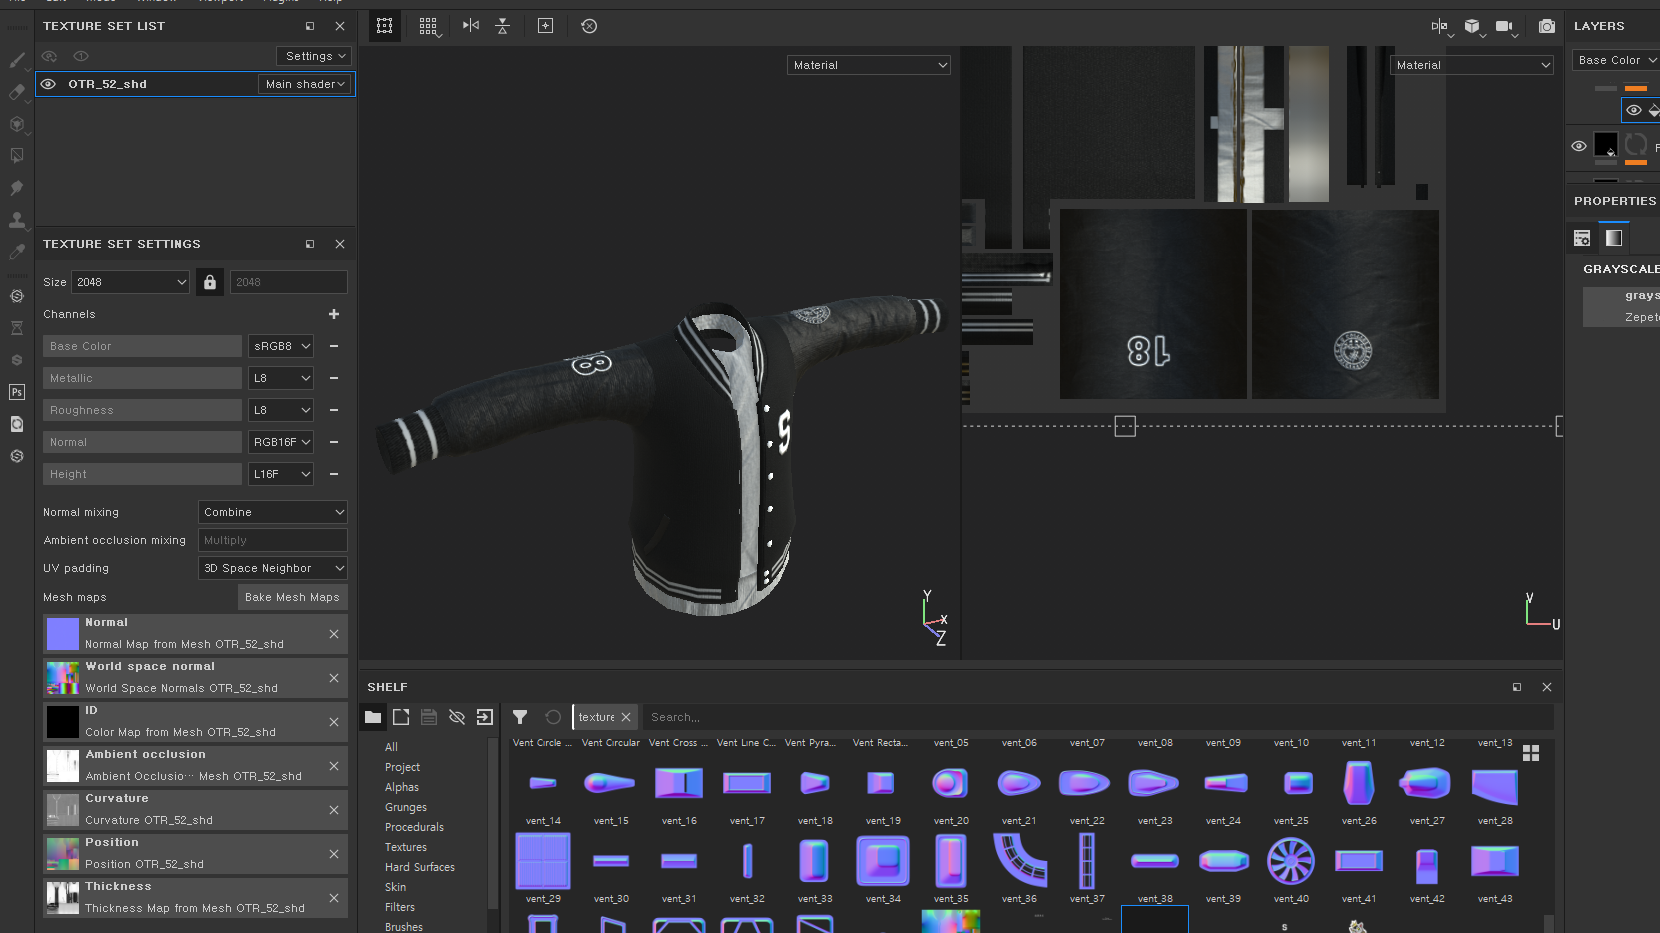This screenshot has width=1660, height=933.
Task: Open shelf folder view icon
Action: pos(373,717)
